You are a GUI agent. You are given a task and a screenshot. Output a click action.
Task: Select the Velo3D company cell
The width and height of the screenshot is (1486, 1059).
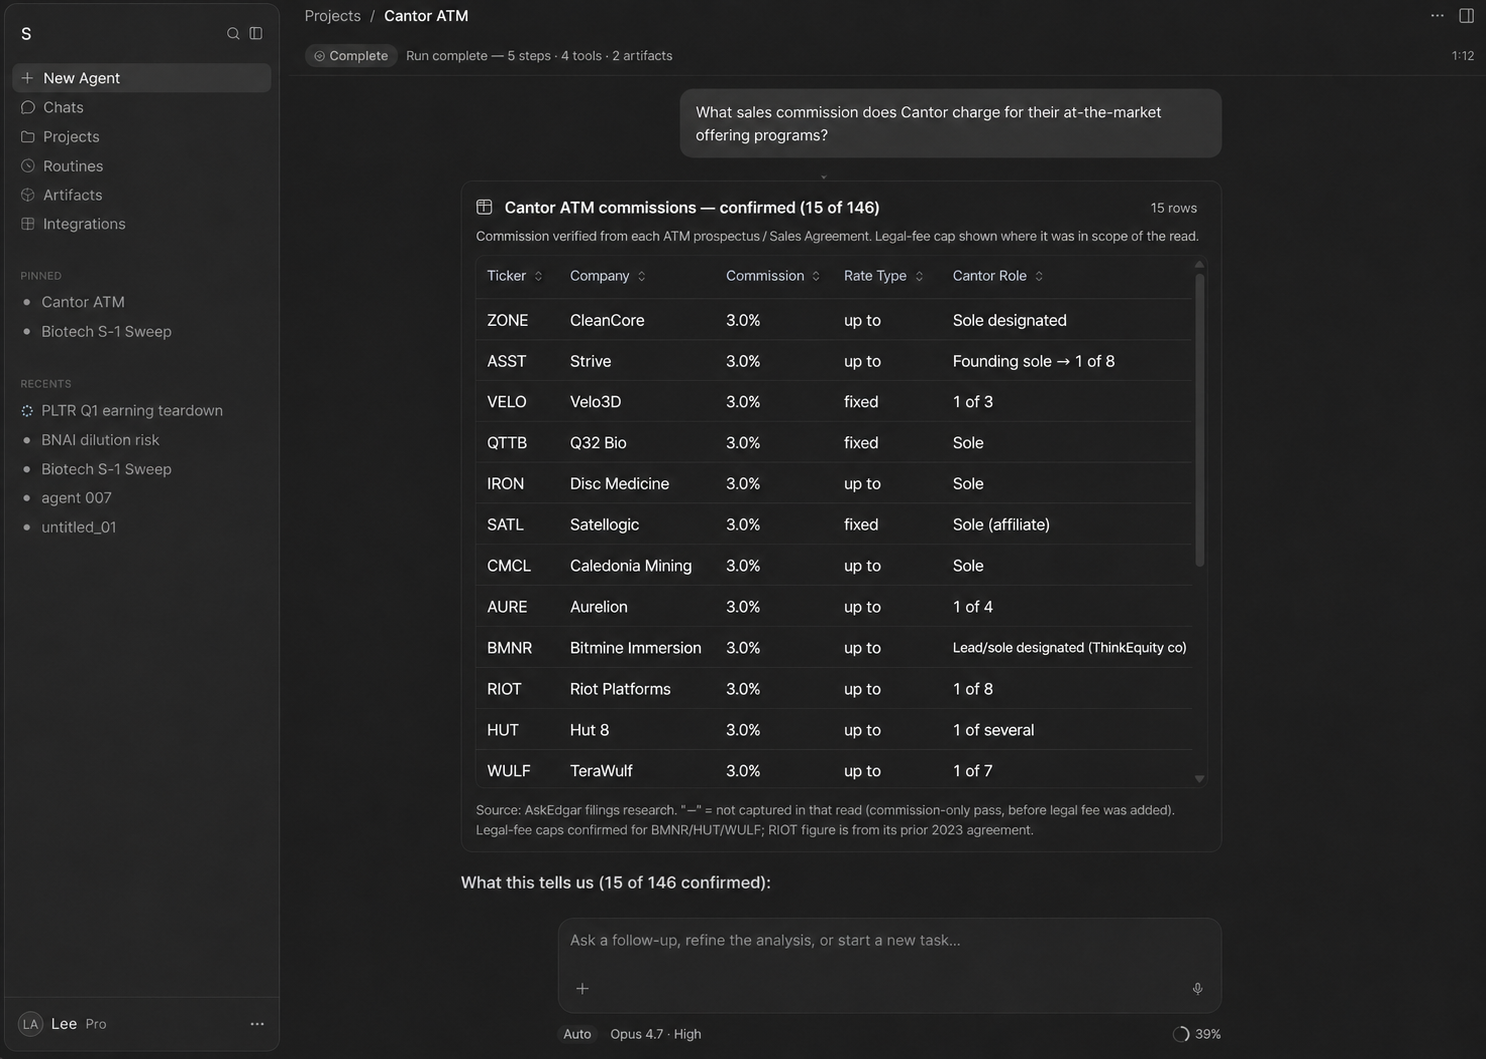point(595,402)
